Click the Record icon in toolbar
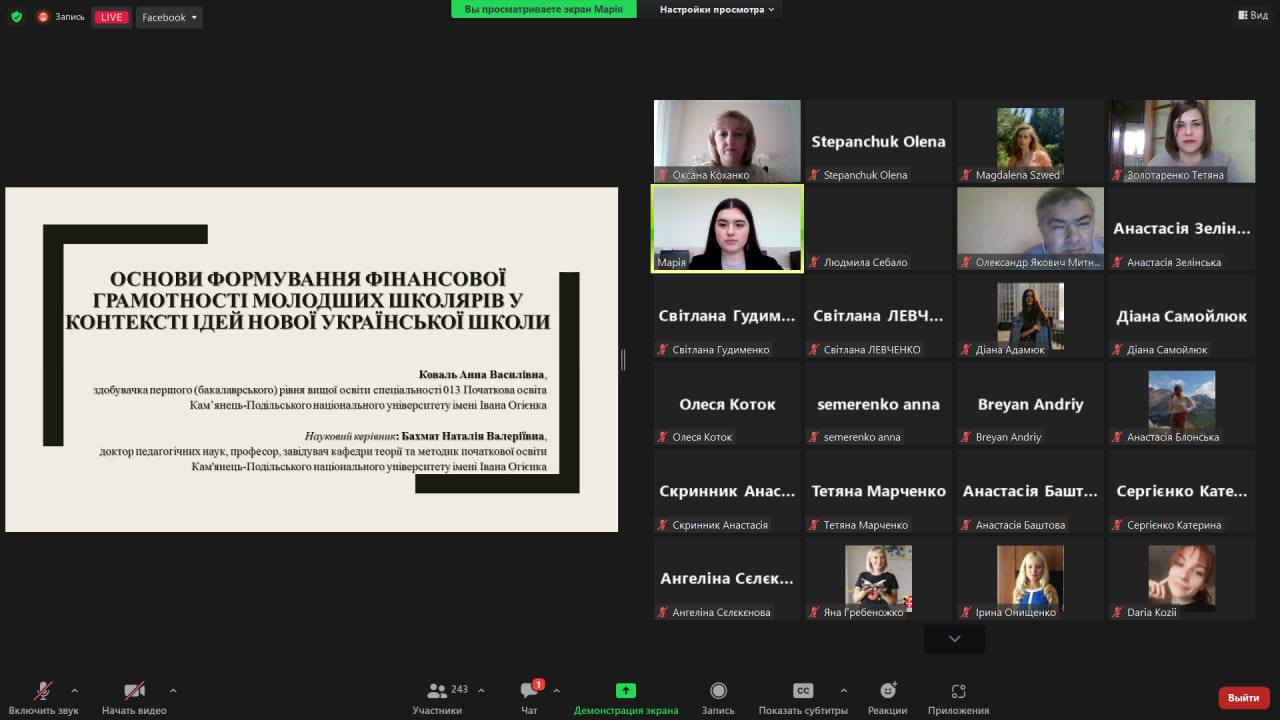Viewport: 1280px width, 720px height. (x=718, y=691)
